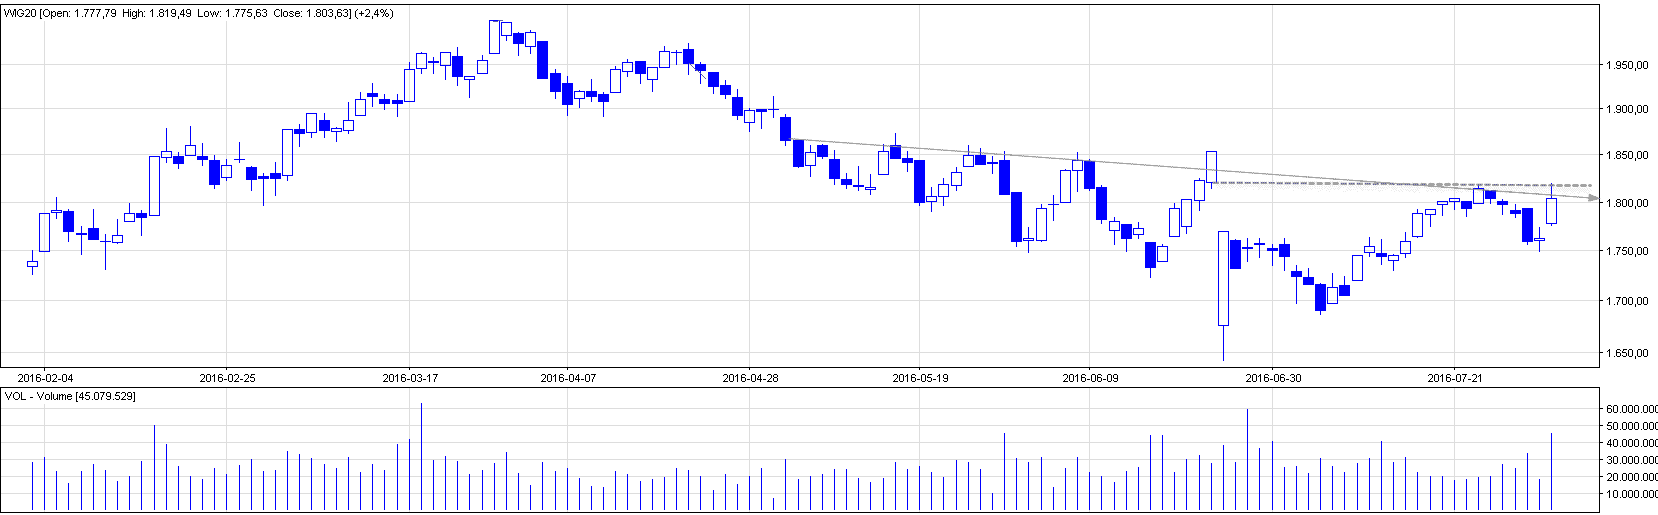The height and width of the screenshot is (515, 1658).
Task: Click the 1.800,00 price axis label
Action: 1627,203
